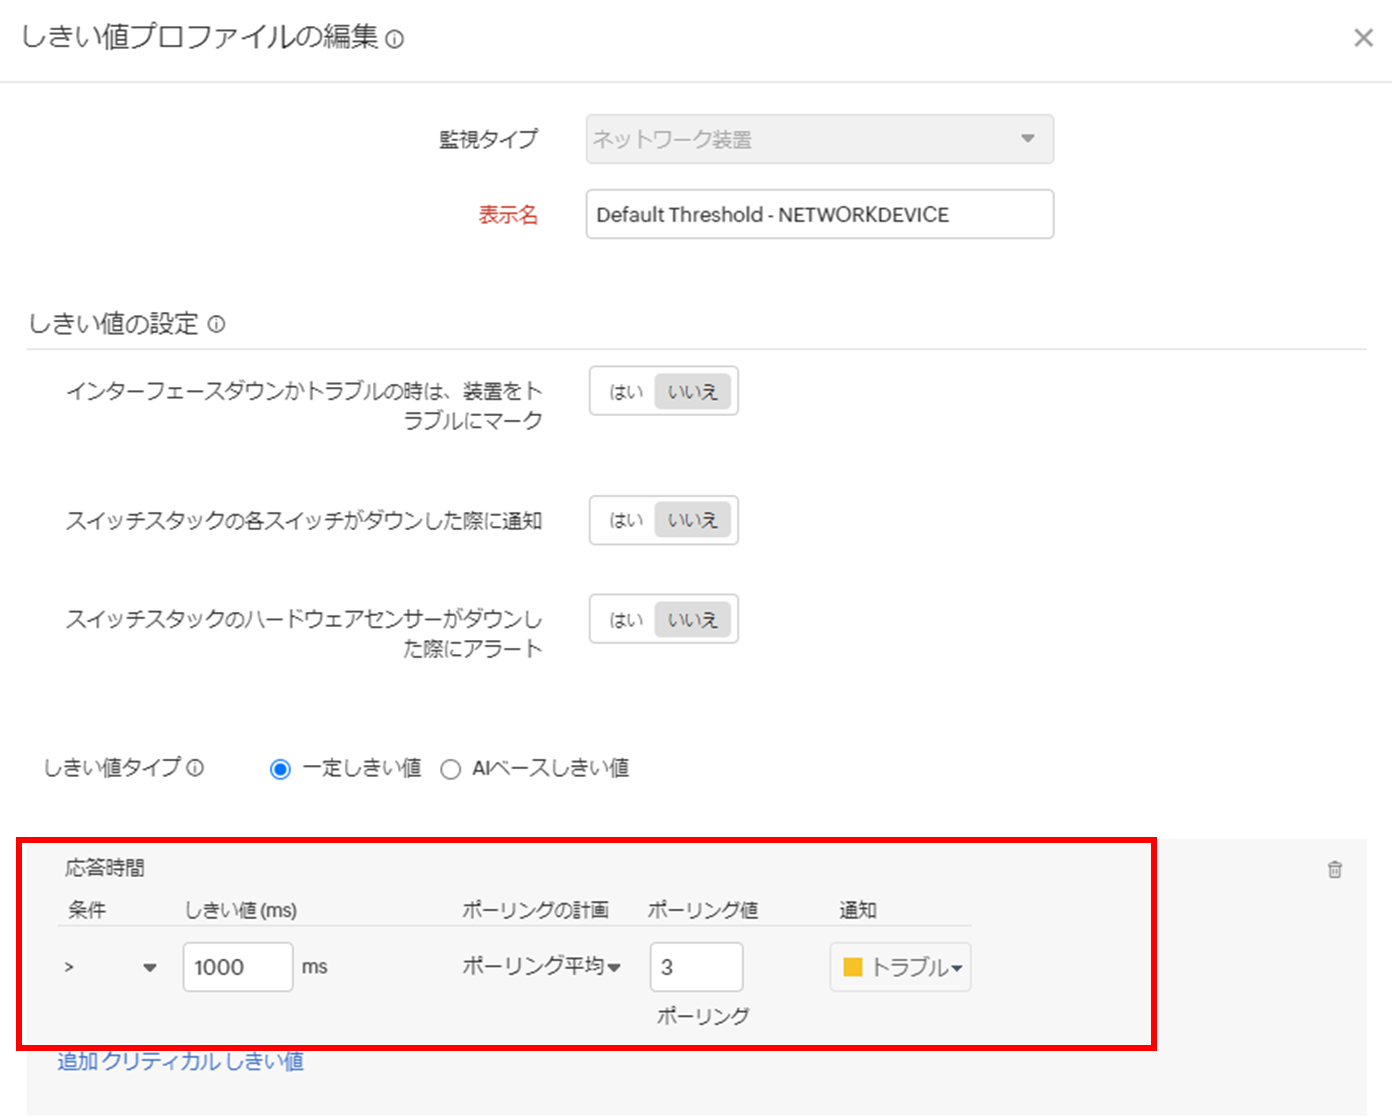Expand the ポーリング平均 dropdown
1392x1117 pixels.
coord(541,966)
